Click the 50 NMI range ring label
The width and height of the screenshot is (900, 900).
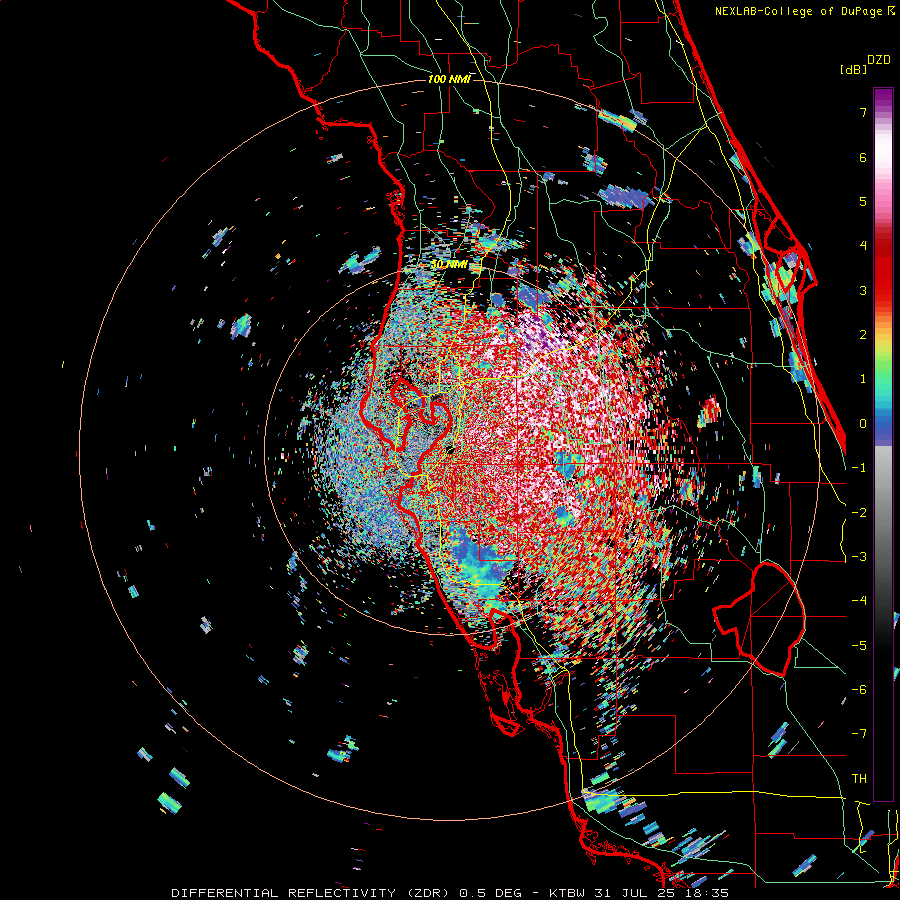click(x=449, y=264)
